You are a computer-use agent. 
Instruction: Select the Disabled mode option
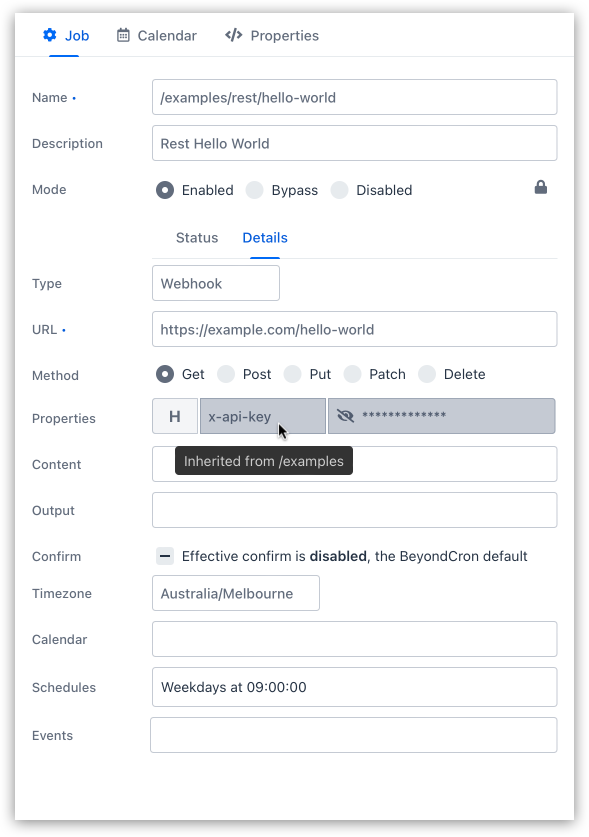click(x=339, y=190)
